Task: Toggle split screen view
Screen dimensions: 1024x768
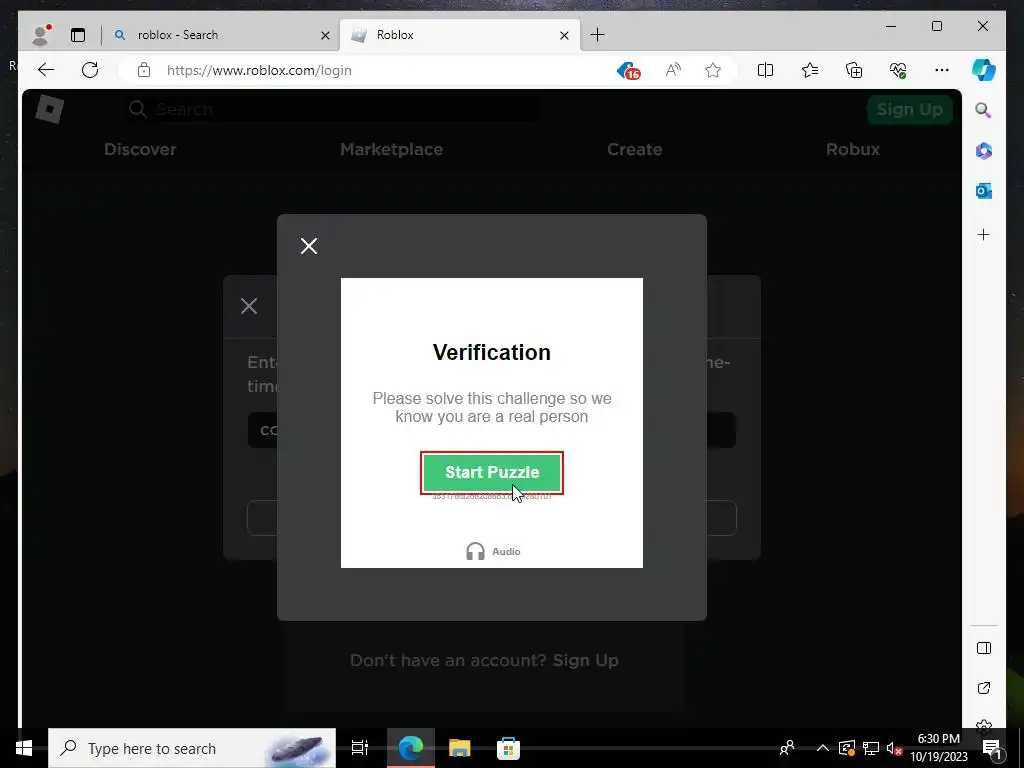Action: tap(765, 70)
